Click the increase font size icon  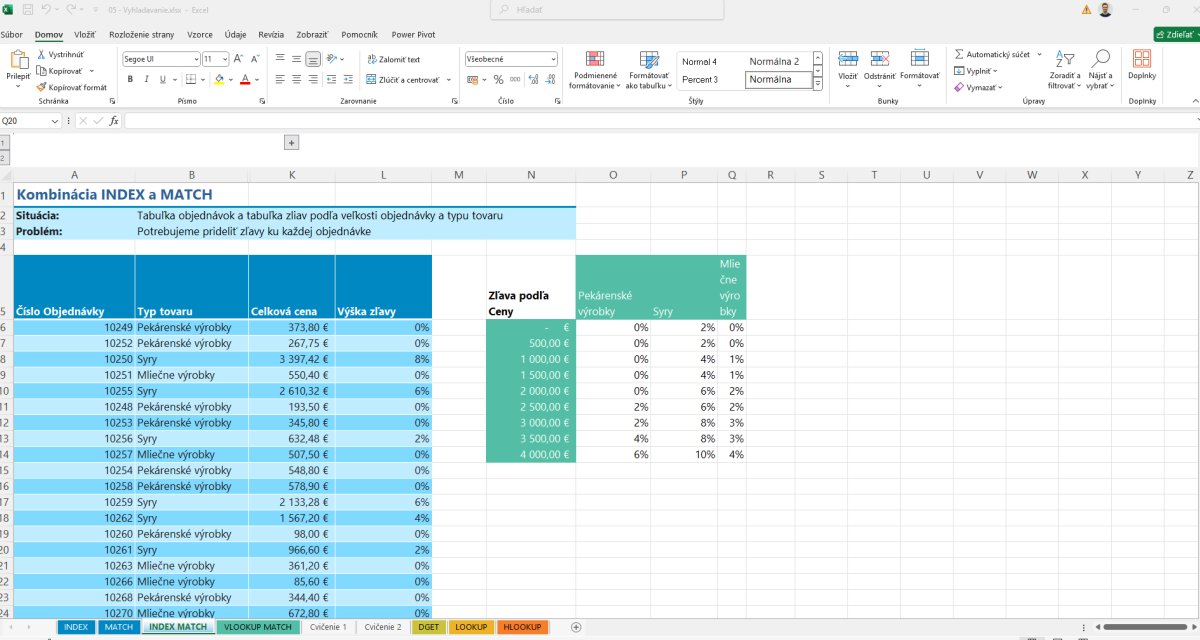click(239, 59)
